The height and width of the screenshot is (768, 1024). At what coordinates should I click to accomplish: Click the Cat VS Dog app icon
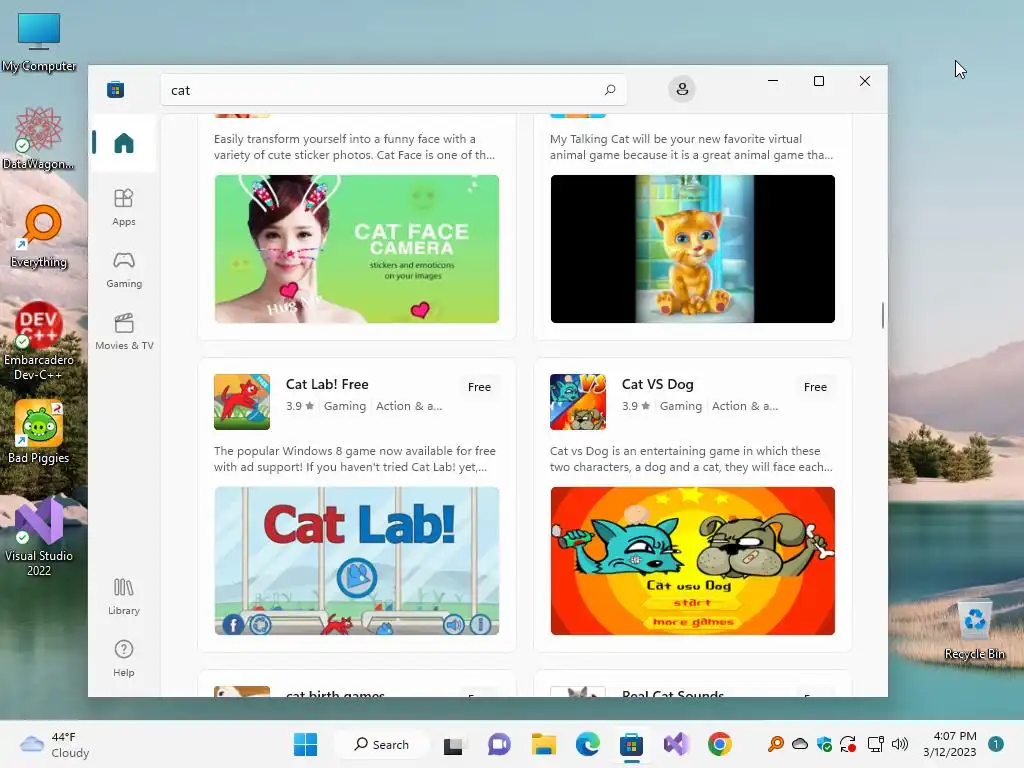(578, 402)
